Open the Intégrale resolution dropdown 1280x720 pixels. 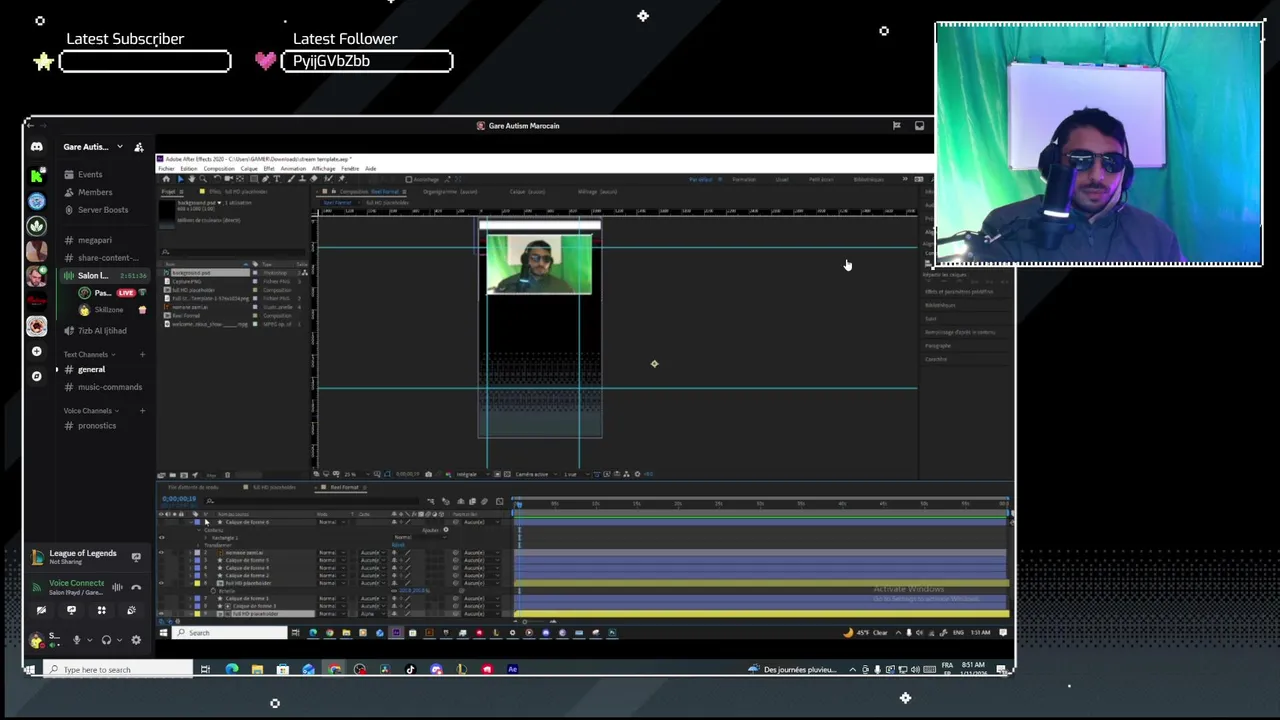(x=472, y=474)
